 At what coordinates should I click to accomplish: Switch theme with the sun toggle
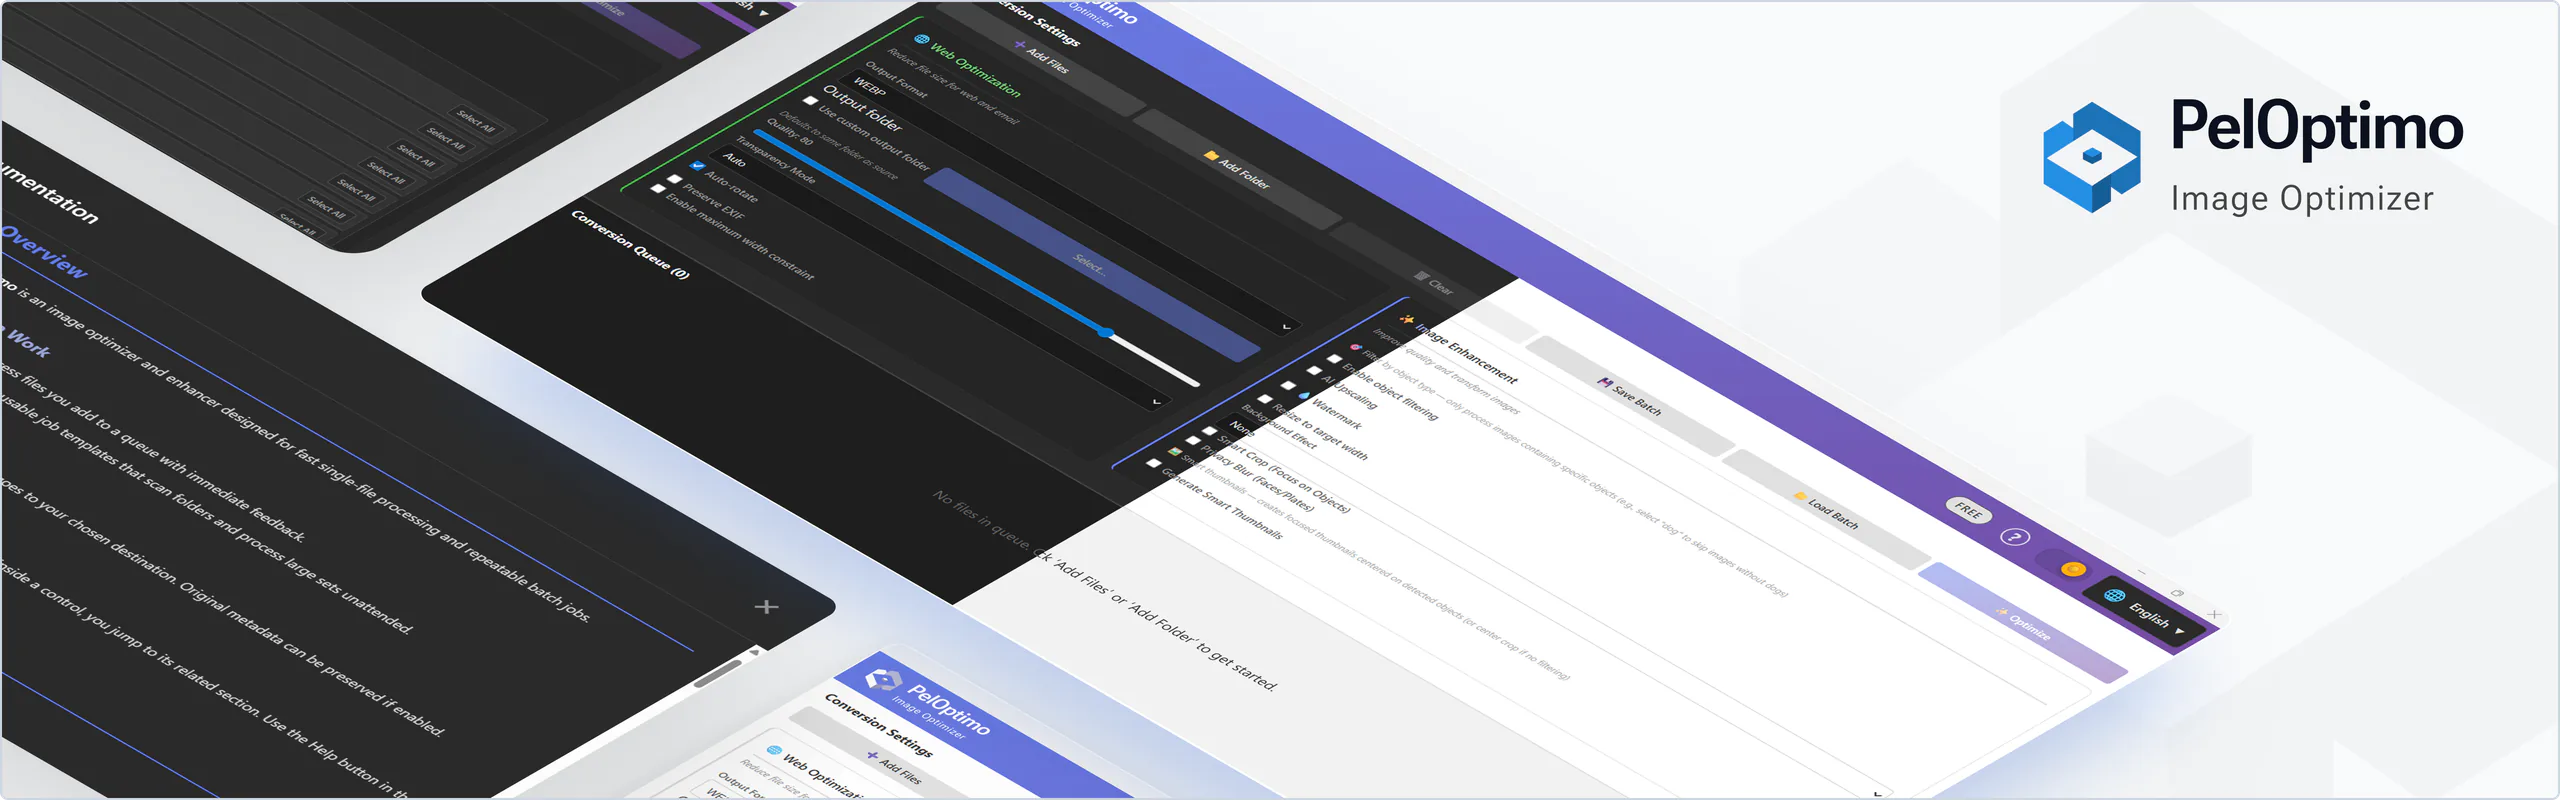coord(2064,565)
